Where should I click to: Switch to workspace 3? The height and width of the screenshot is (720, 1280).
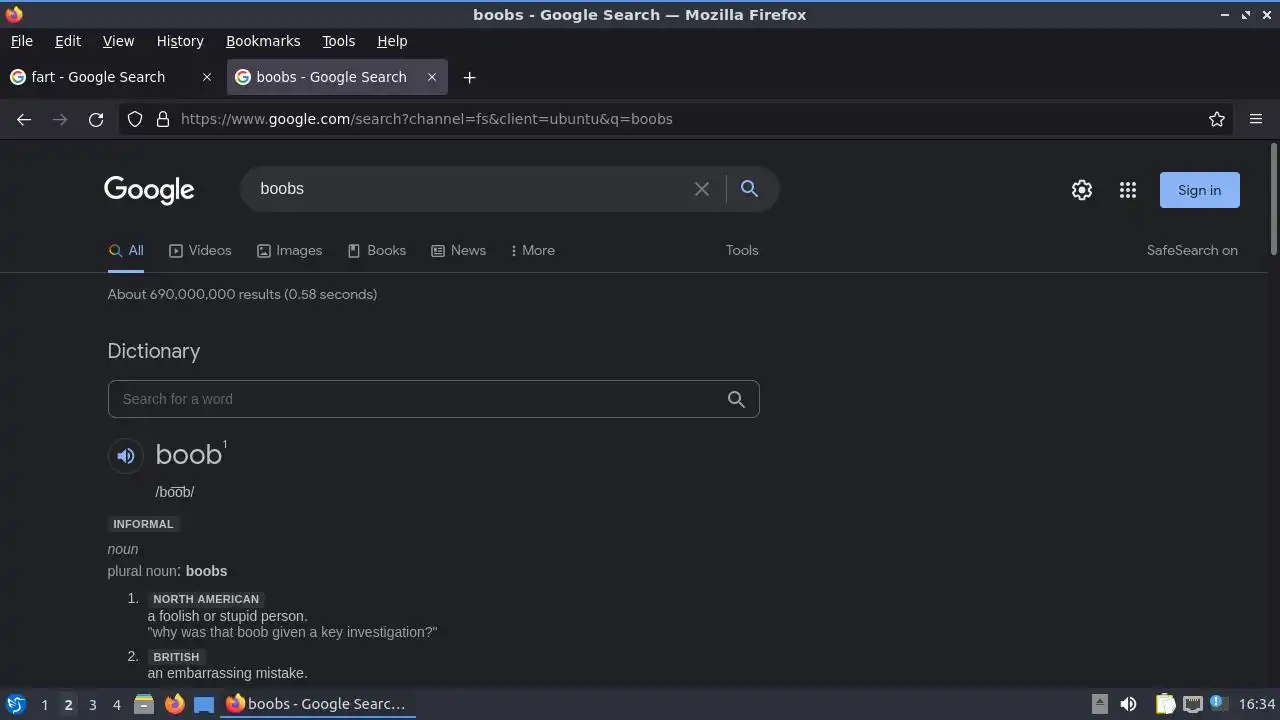tap(92, 705)
